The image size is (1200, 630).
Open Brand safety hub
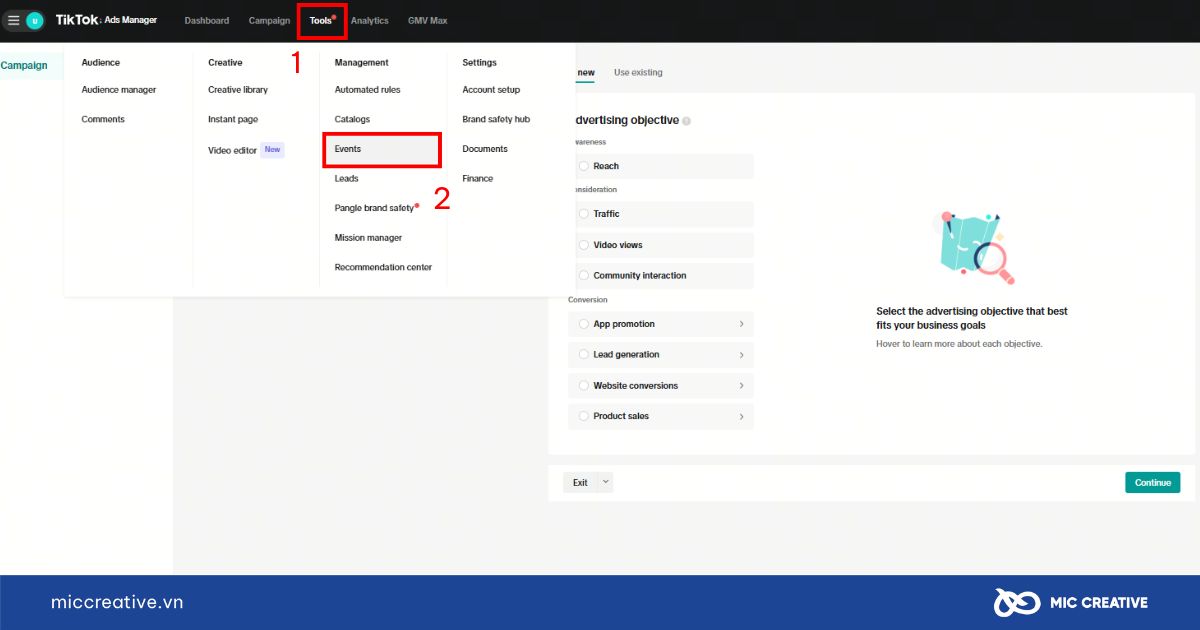pyautogui.click(x=496, y=119)
